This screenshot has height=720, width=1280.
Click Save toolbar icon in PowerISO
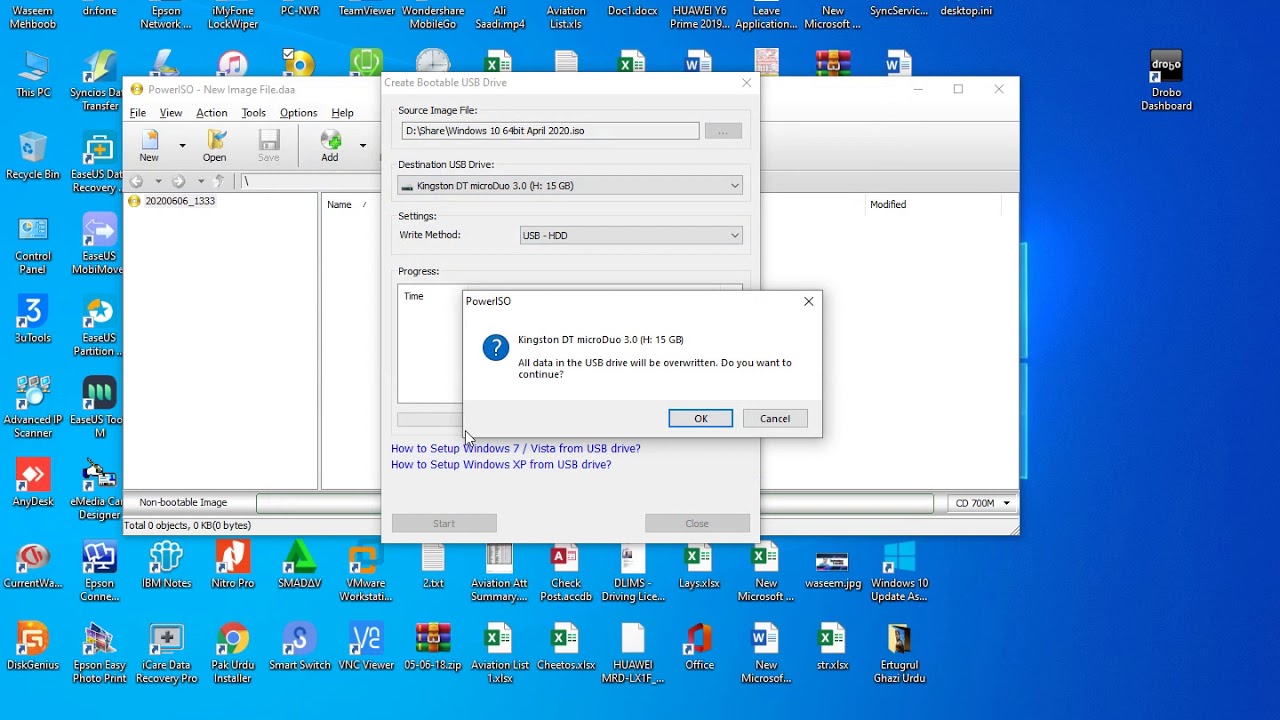coord(269,146)
